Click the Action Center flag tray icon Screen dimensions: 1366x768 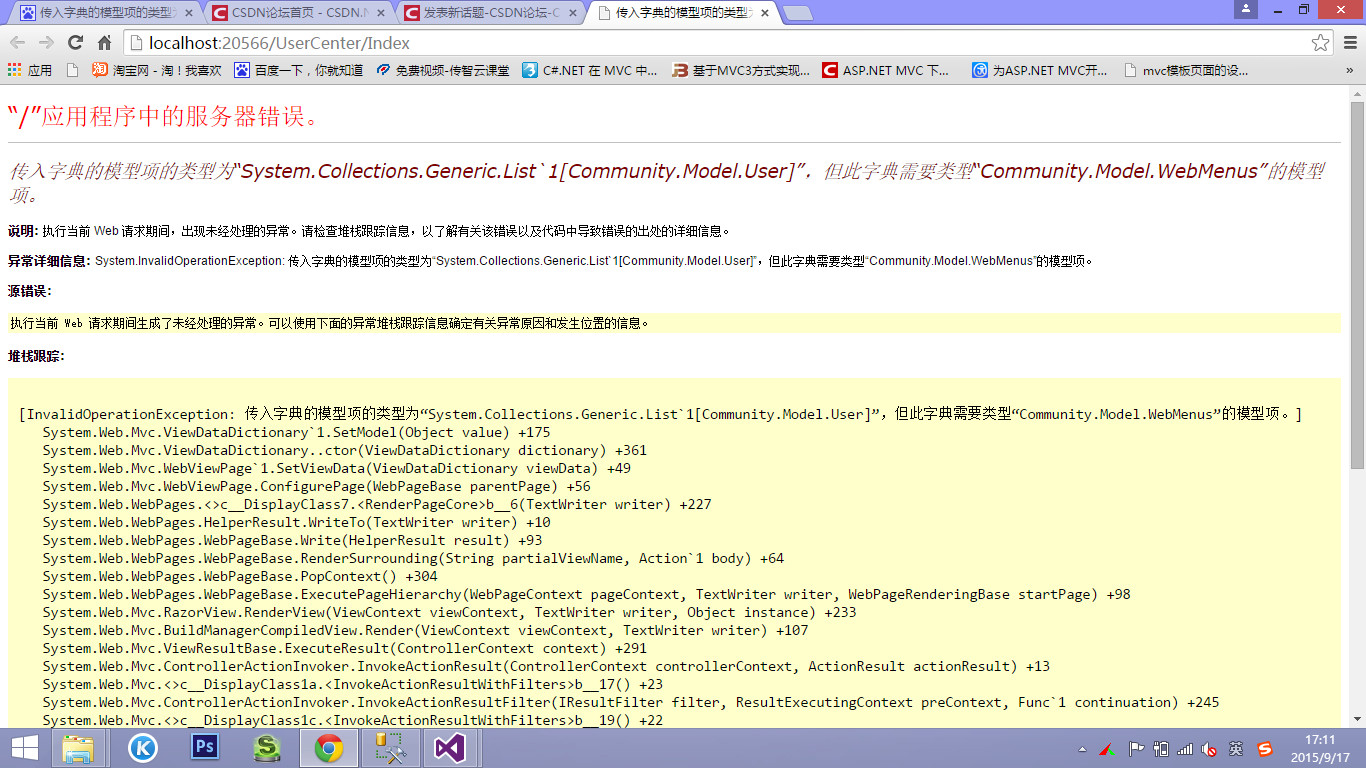[1136, 748]
